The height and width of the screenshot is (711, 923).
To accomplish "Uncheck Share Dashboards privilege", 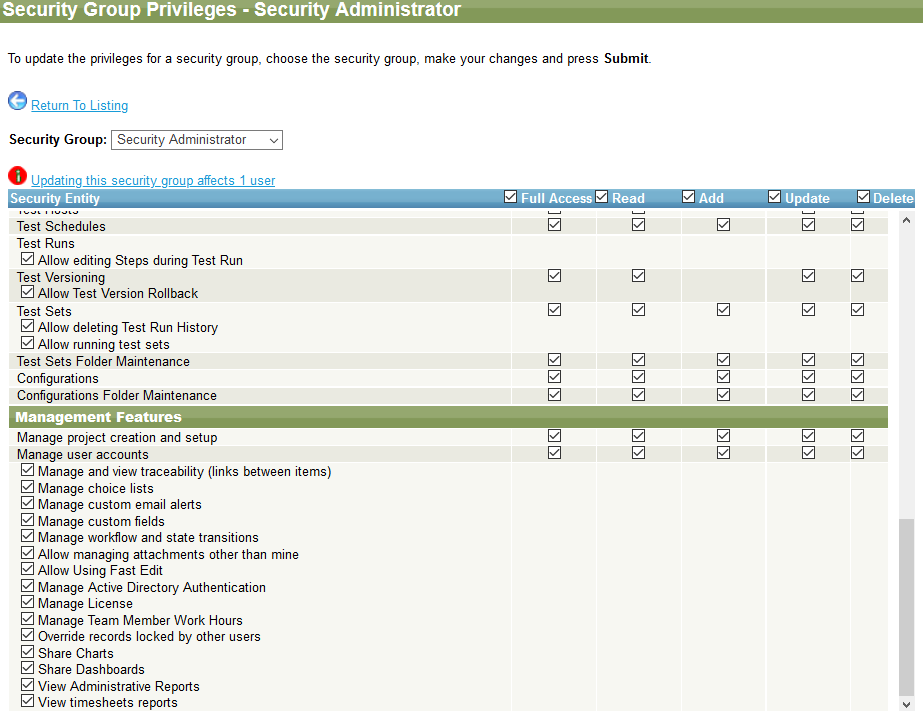I will pyautogui.click(x=28, y=669).
